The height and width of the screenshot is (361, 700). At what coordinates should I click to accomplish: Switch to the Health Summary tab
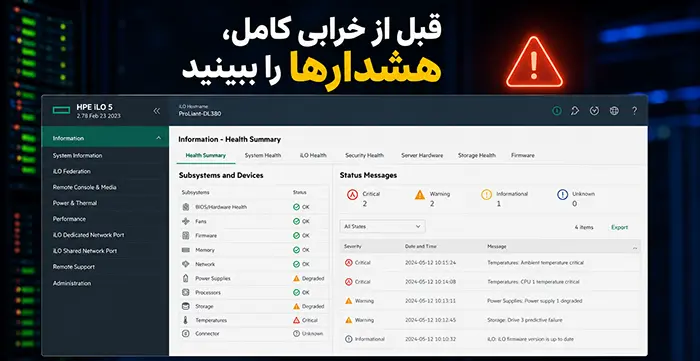[206, 155]
